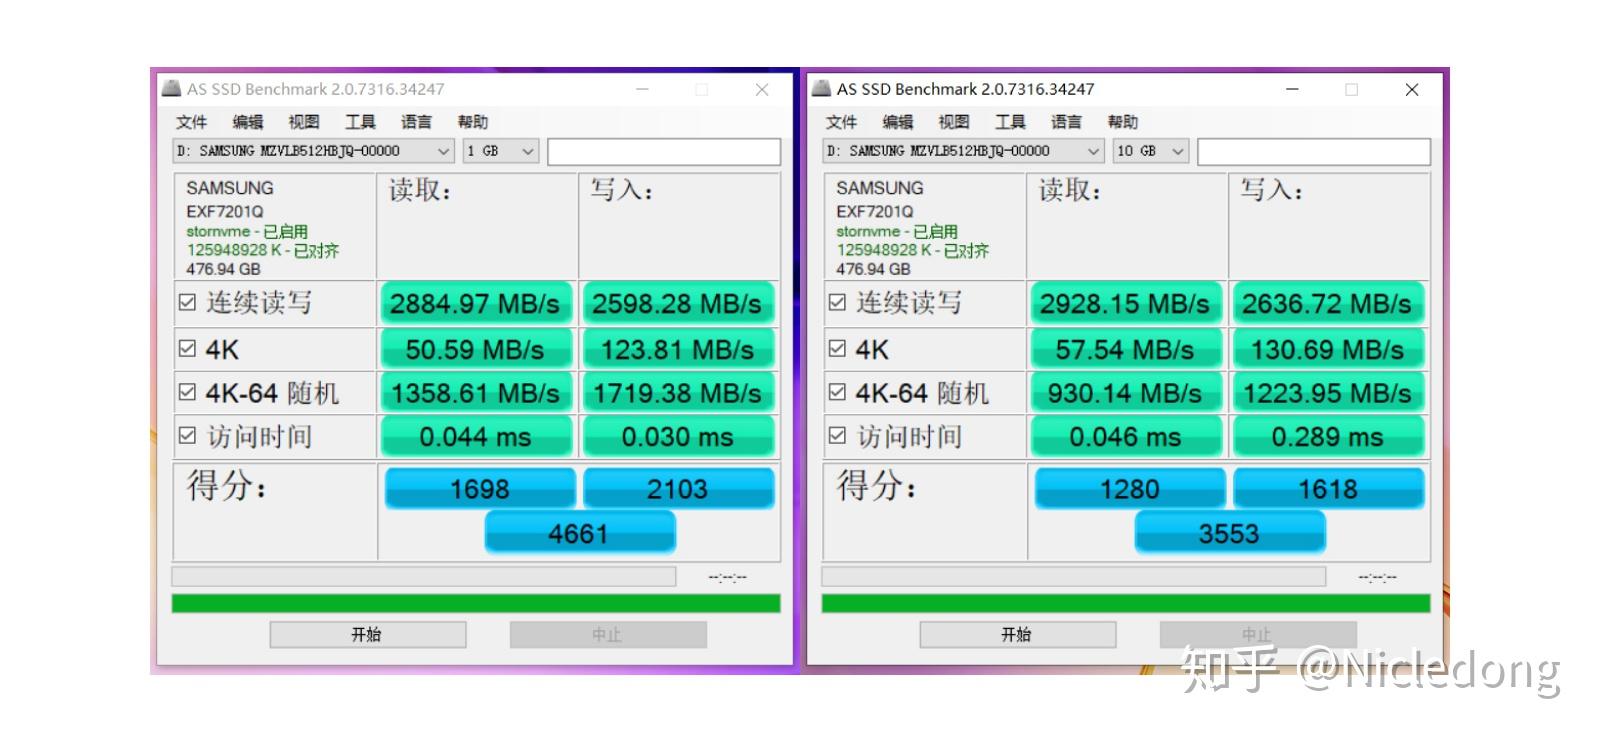Click the 4661 total score
This screenshot has width=1600, height=743.
coord(580,532)
